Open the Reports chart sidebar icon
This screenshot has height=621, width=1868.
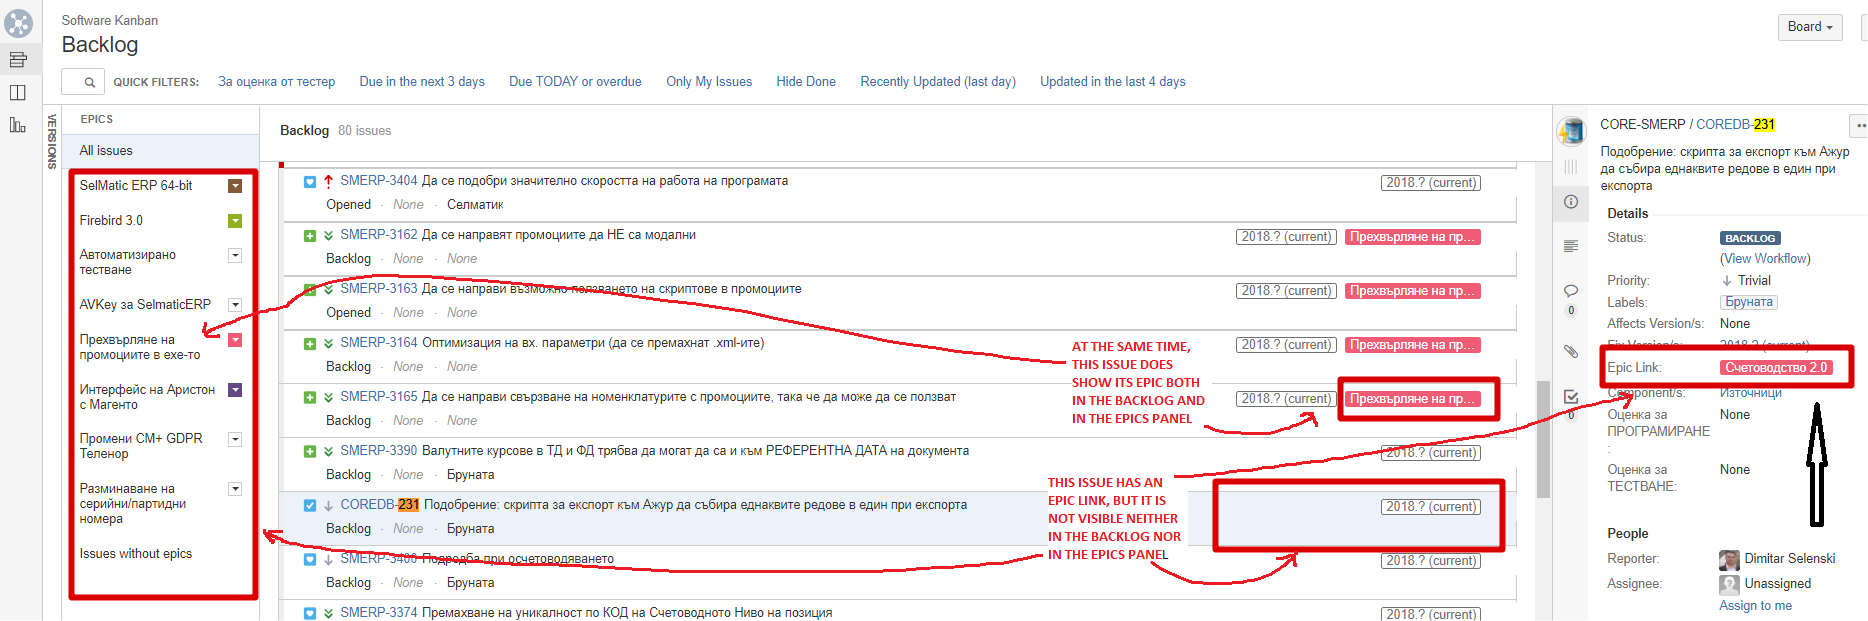(x=18, y=125)
